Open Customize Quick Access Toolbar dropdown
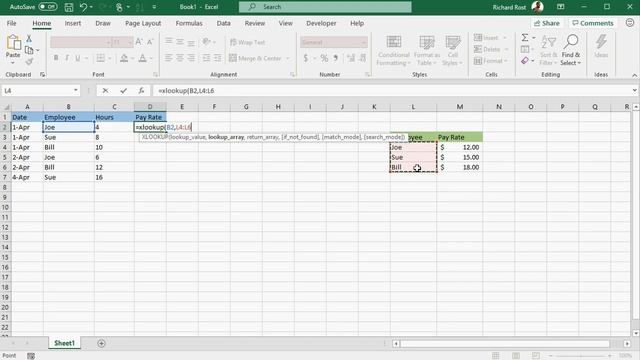 154,7
